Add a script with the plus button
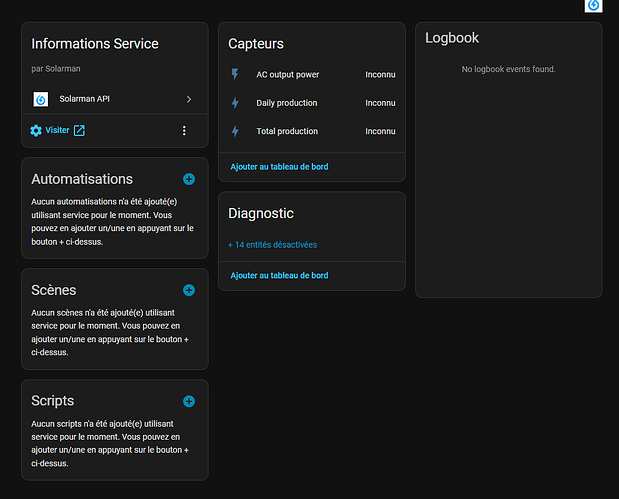This screenshot has height=499, width=619. pyautogui.click(x=189, y=401)
